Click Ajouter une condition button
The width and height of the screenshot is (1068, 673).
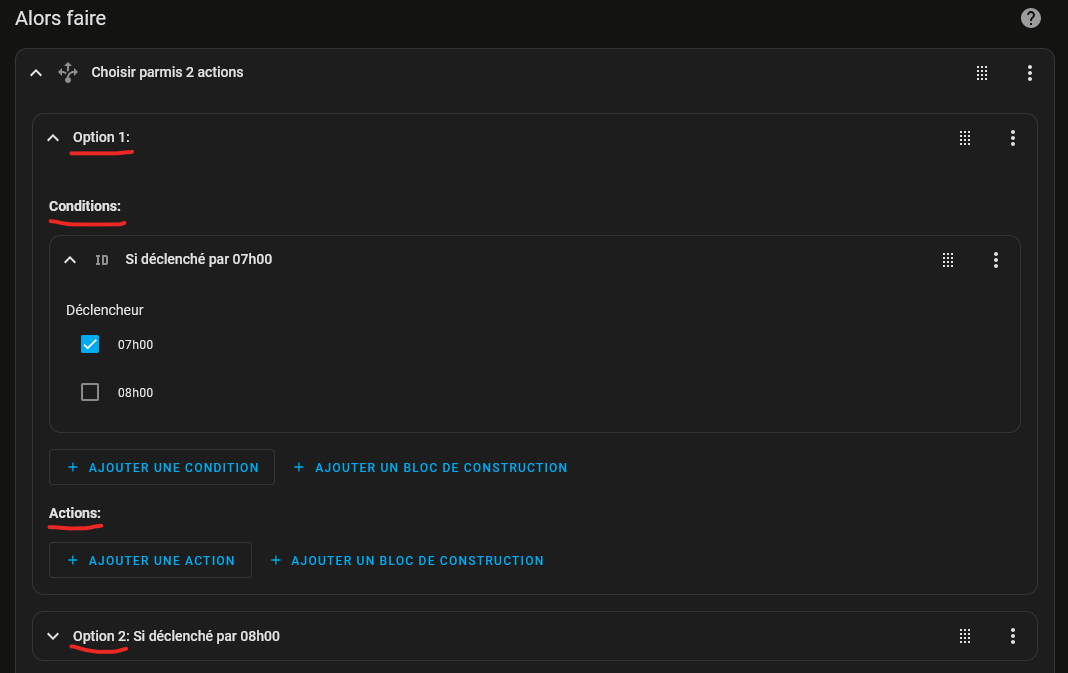pyautogui.click(x=162, y=467)
